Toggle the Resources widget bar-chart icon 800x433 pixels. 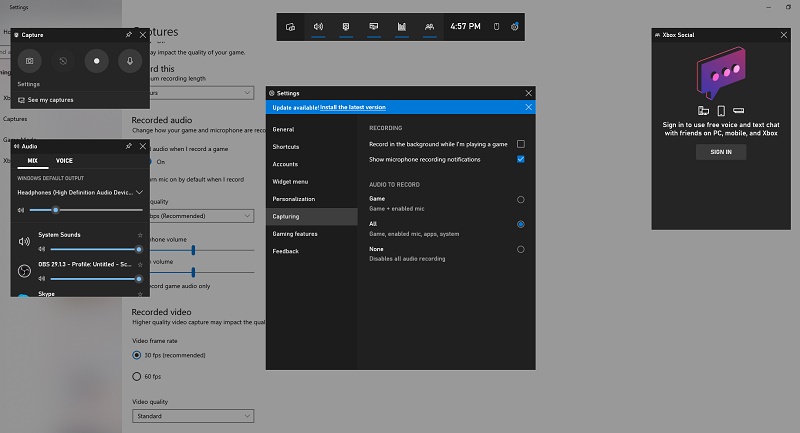(x=402, y=27)
